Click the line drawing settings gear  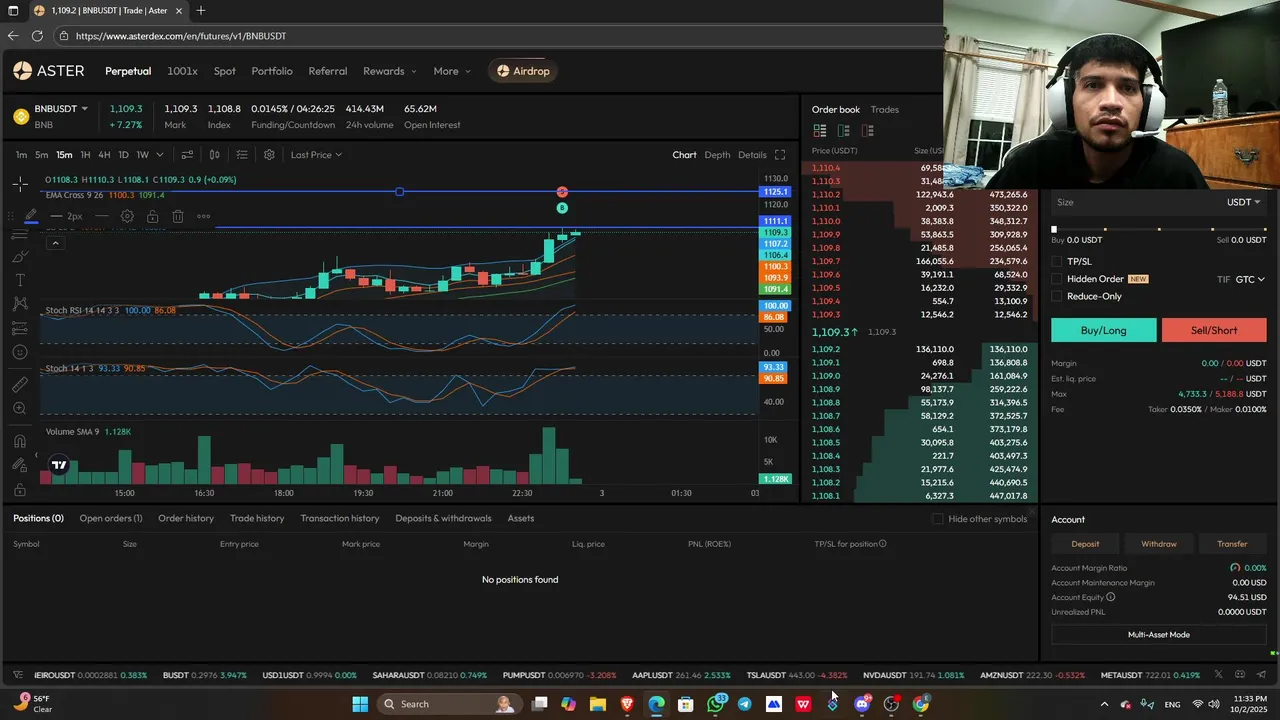coord(127,216)
